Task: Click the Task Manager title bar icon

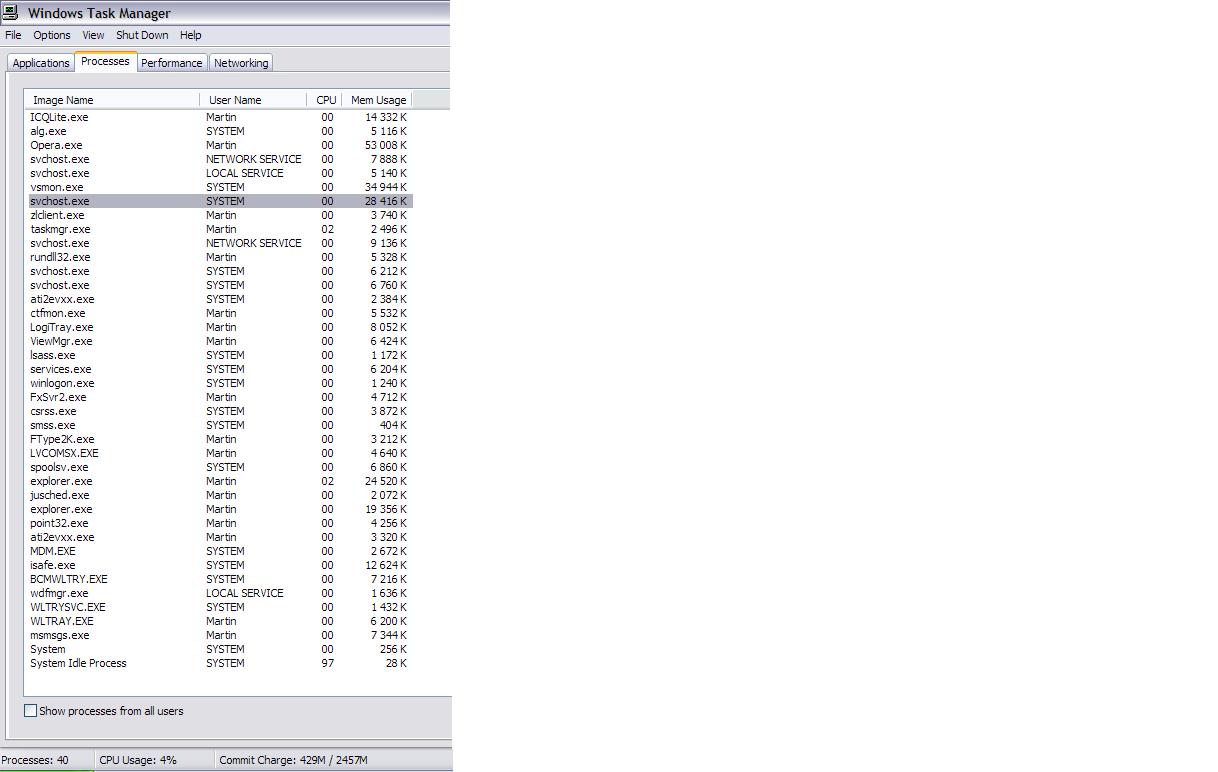Action: (11, 12)
